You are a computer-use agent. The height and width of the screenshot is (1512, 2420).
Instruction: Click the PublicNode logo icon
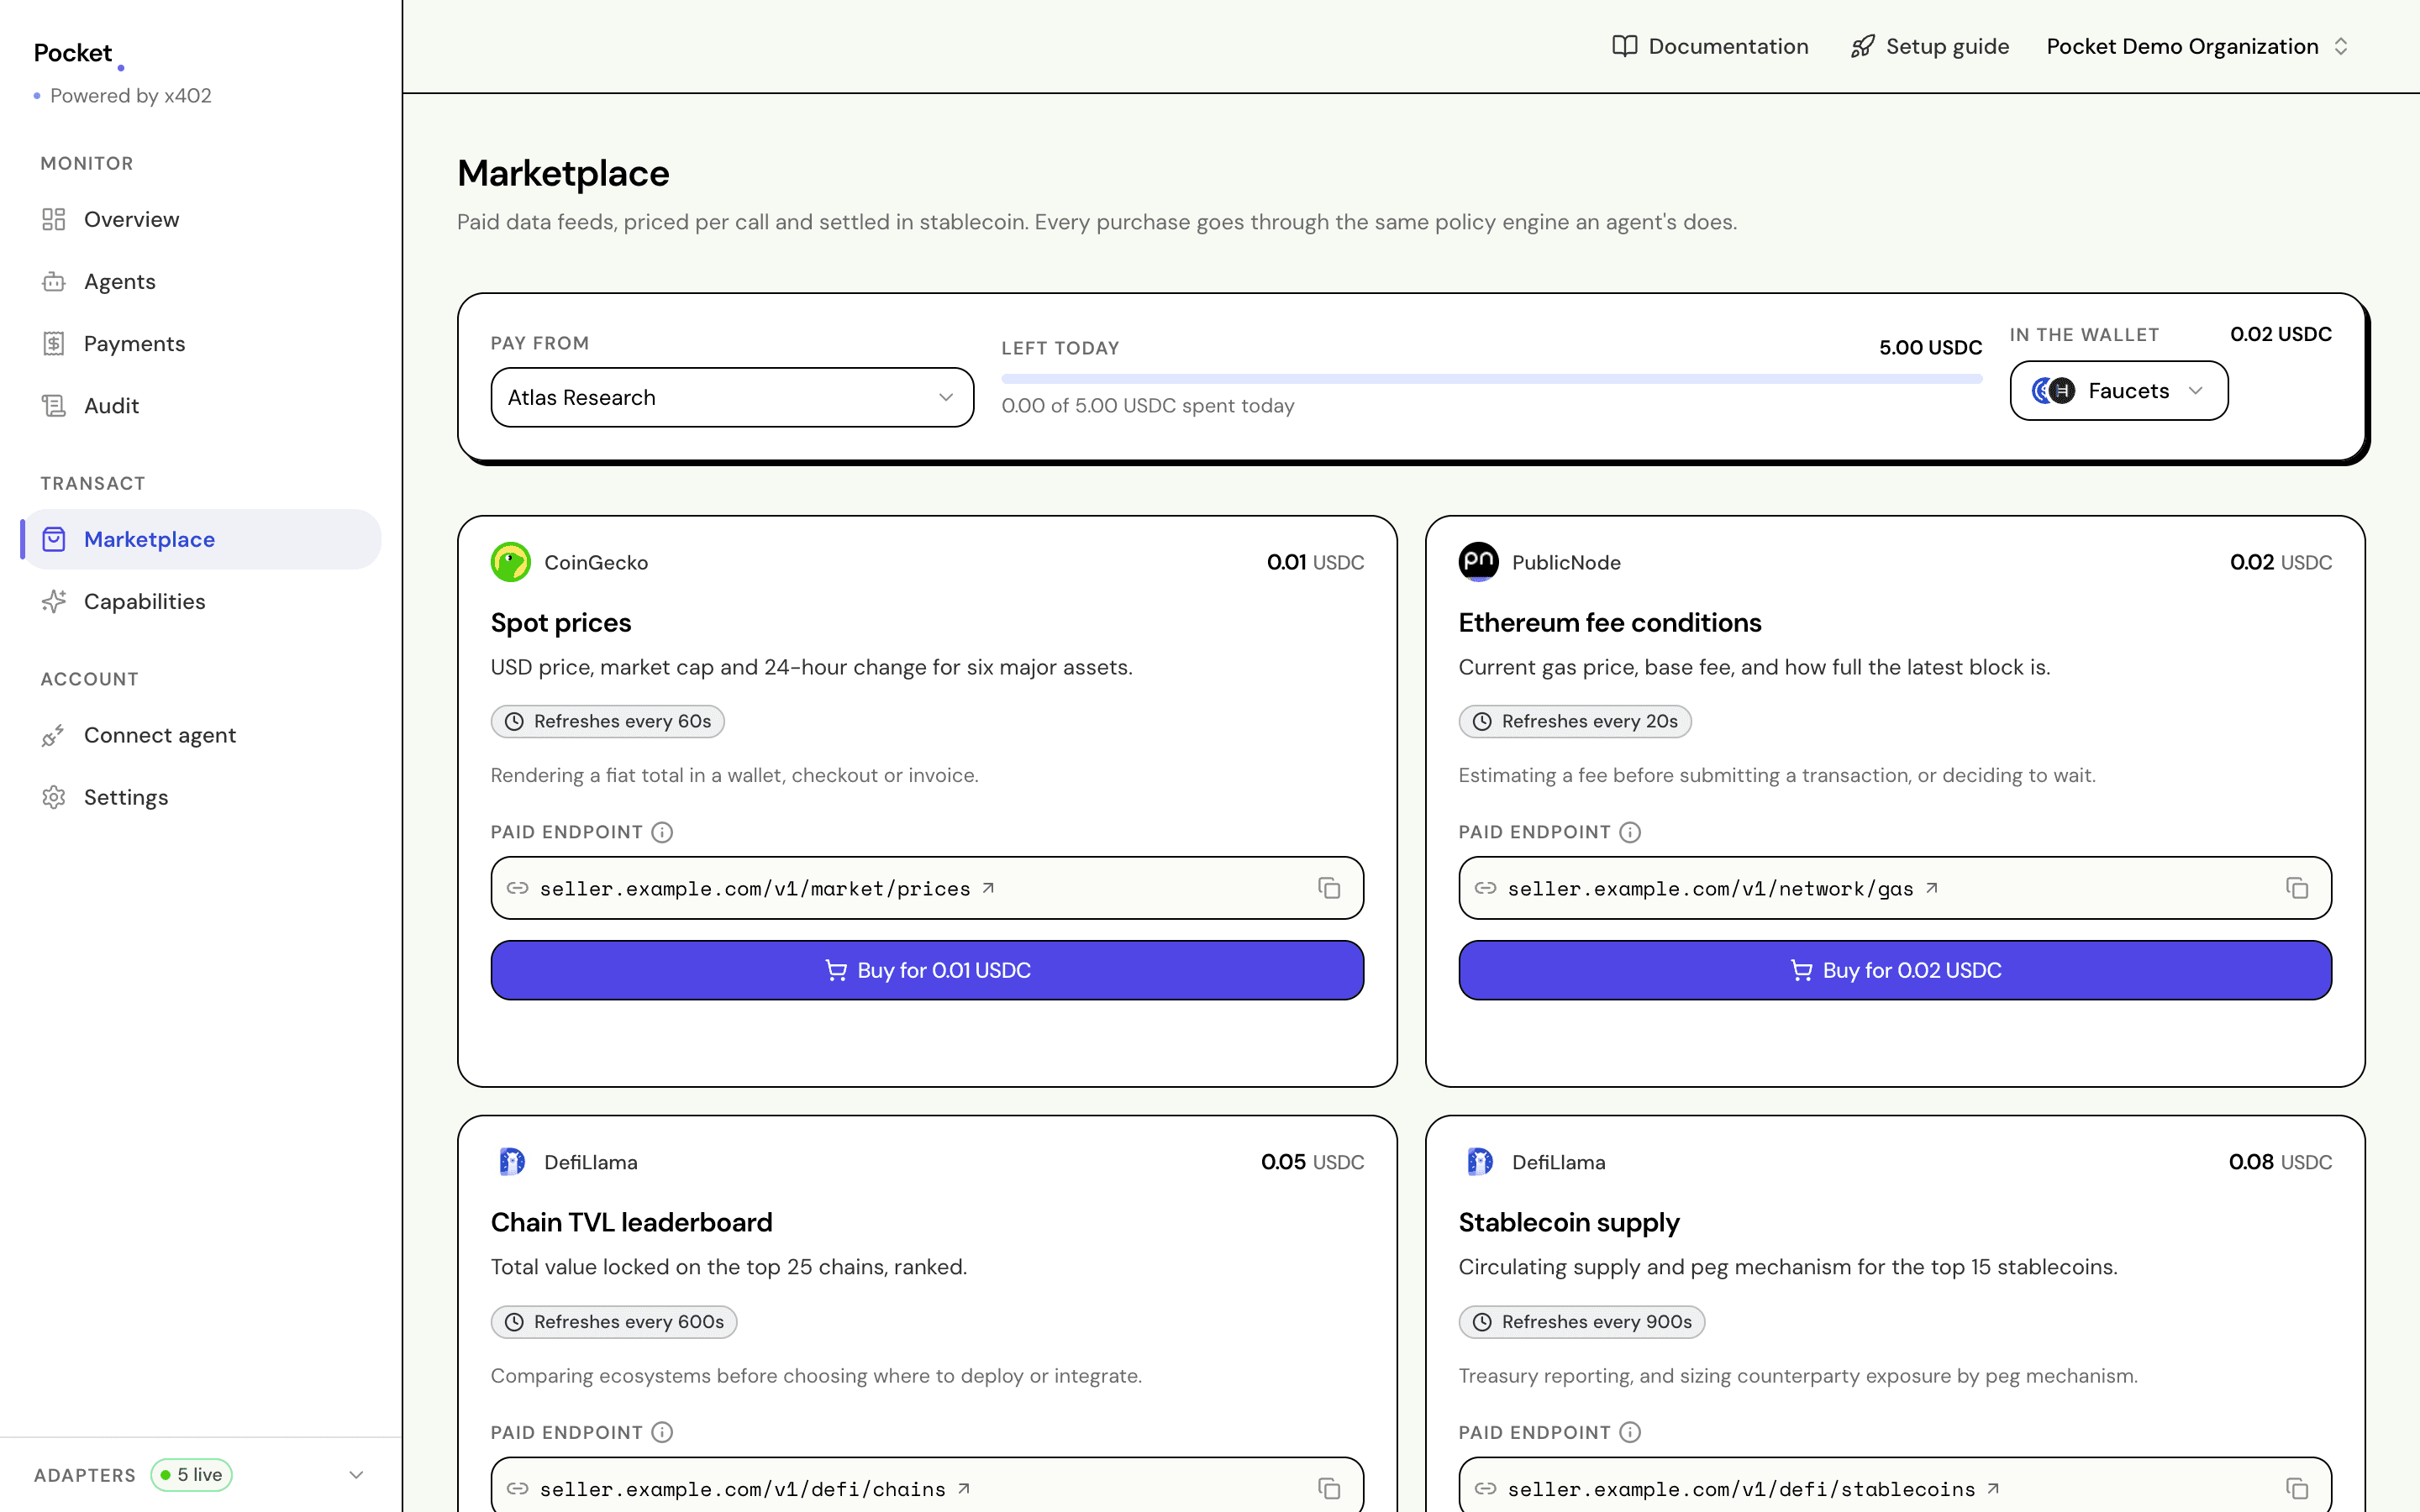(x=1478, y=562)
